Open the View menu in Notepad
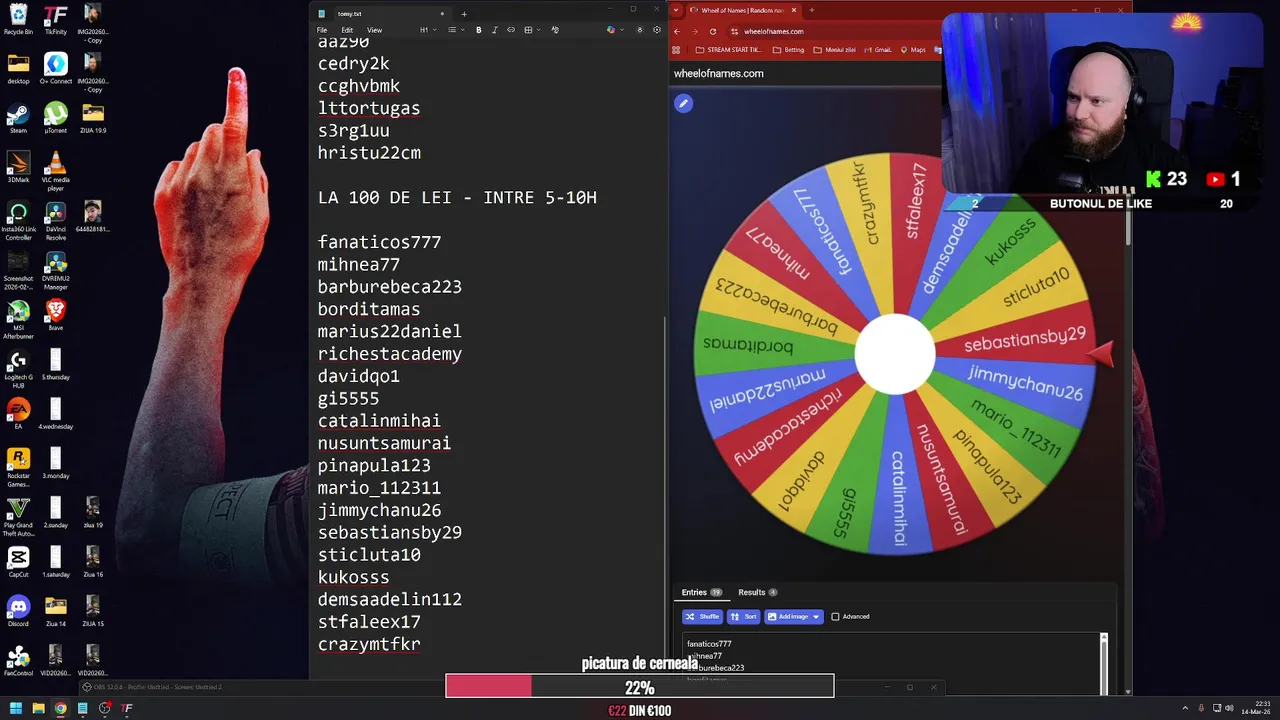Viewport: 1280px width, 720px height. click(374, 30)
